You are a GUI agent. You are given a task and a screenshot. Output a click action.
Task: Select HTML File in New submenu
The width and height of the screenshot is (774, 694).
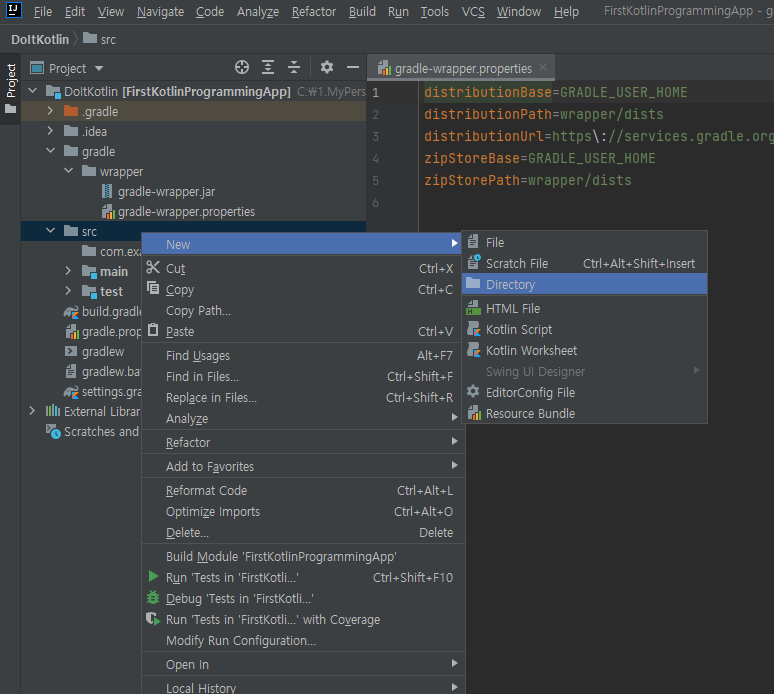pyautogui.click(x=584, y=308)
